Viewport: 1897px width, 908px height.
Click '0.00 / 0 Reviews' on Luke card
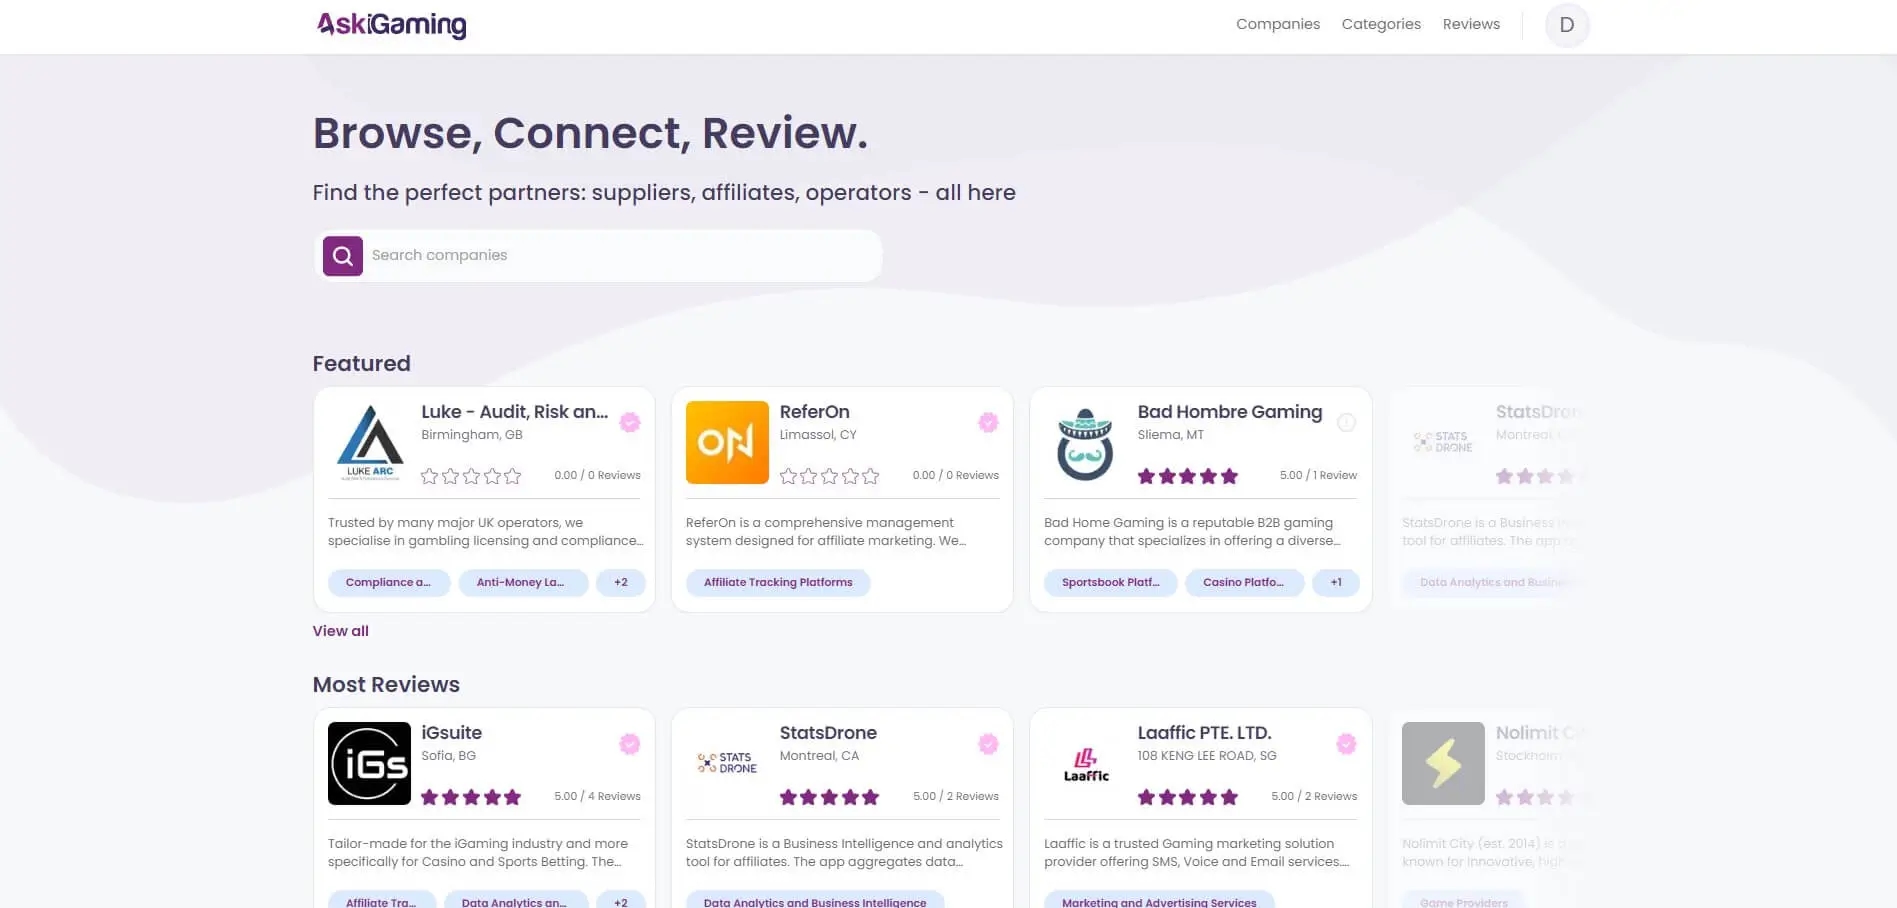(597, 476)
